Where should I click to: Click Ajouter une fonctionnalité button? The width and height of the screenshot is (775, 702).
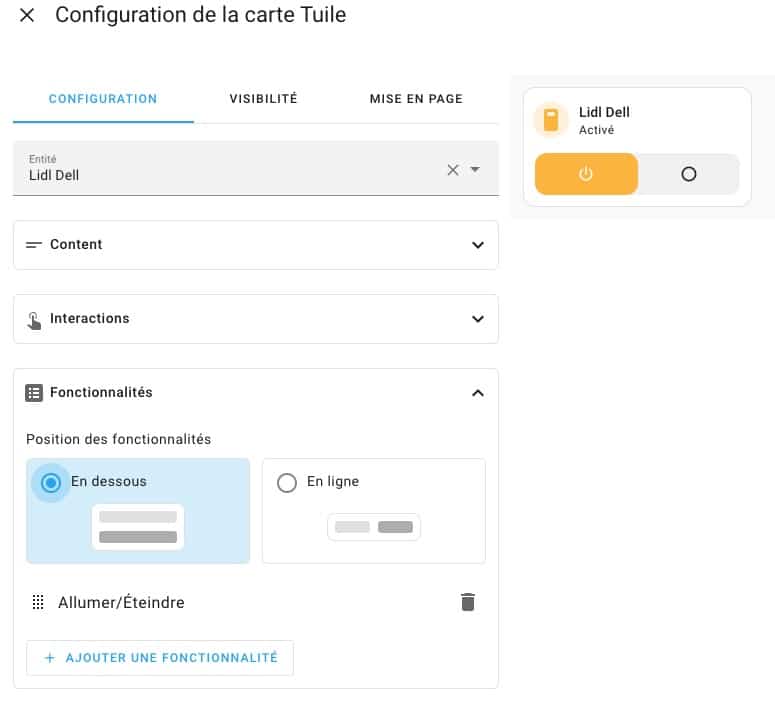160,658
